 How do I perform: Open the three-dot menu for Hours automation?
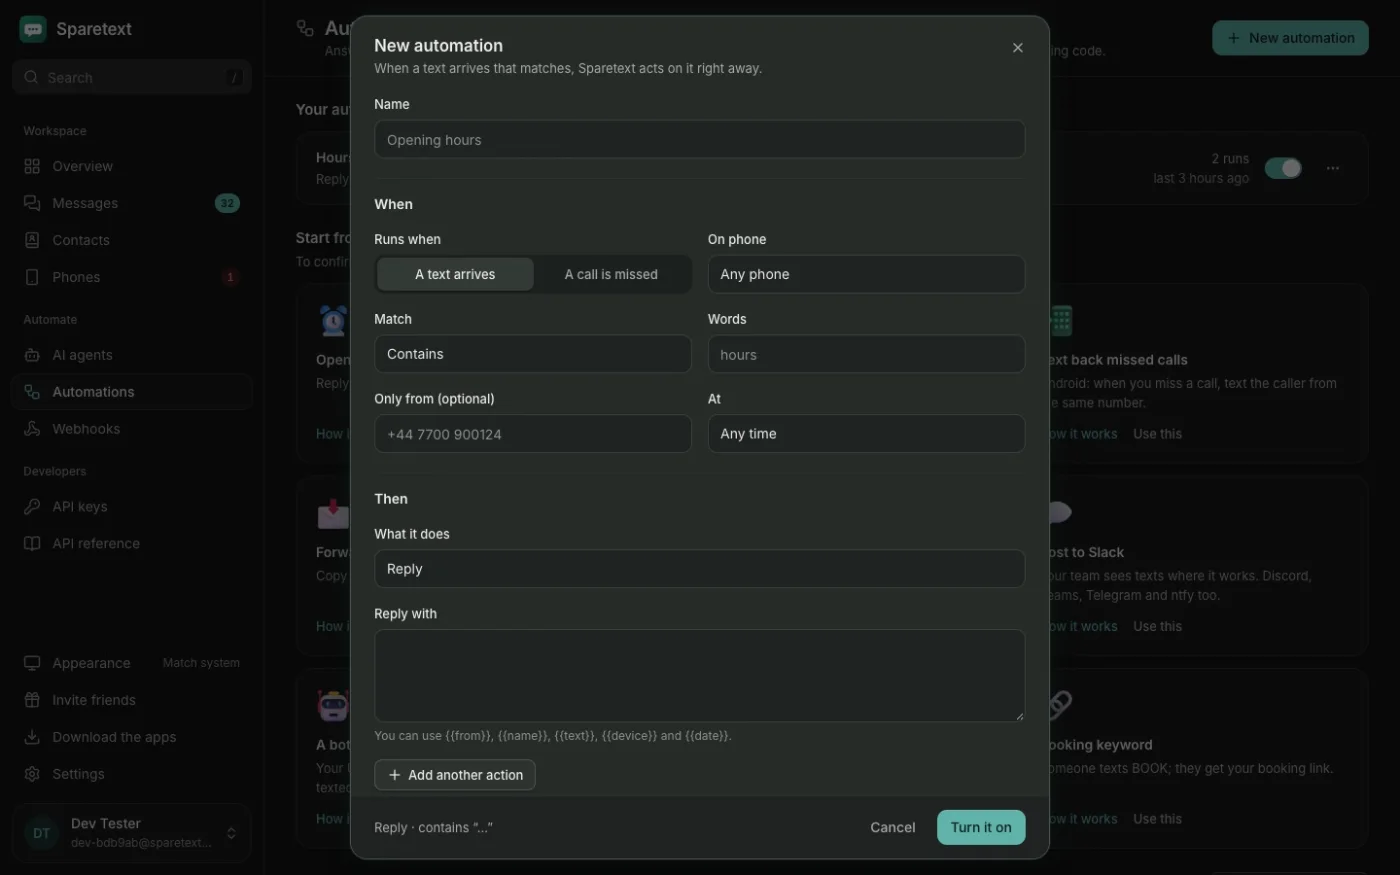(x=1332, y=168)
